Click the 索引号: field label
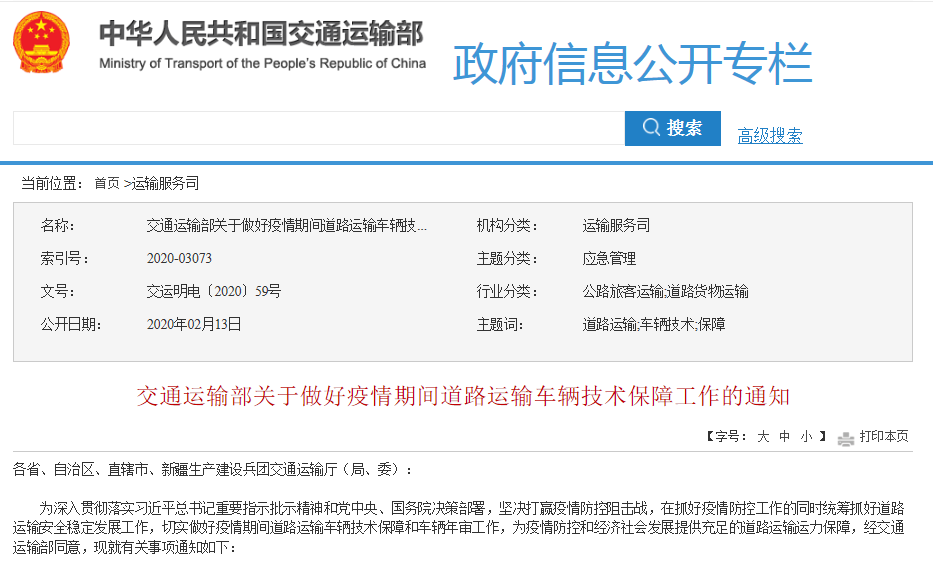933x561 pixels. 64,258
